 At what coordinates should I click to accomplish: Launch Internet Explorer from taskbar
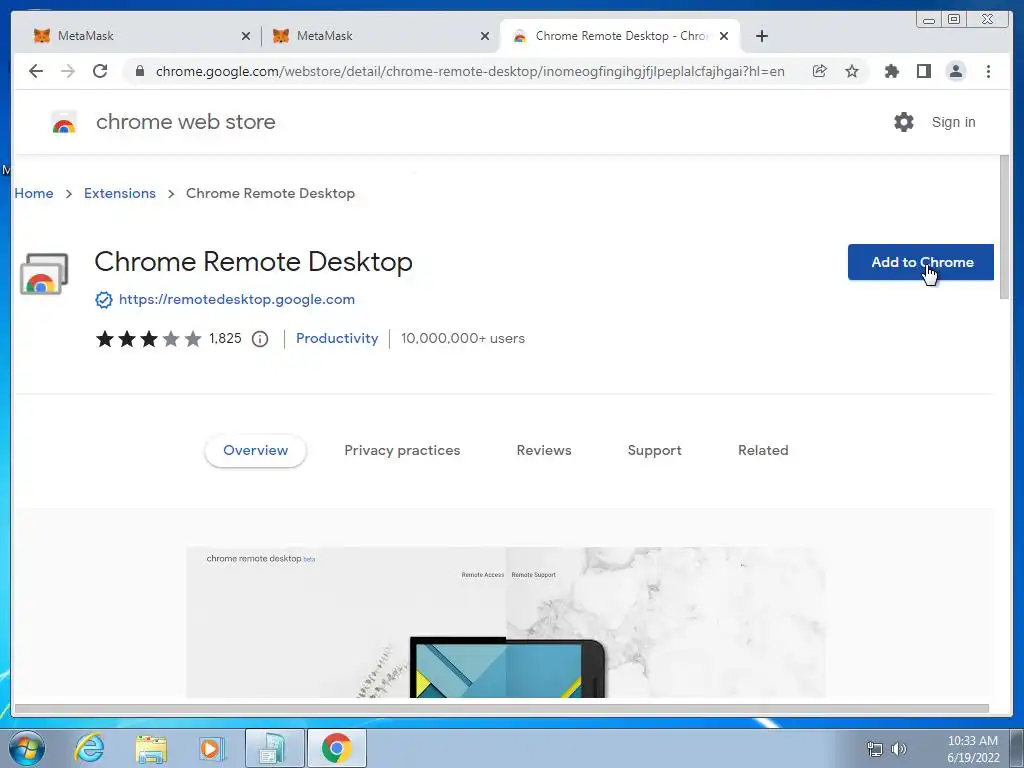(89, 748)
